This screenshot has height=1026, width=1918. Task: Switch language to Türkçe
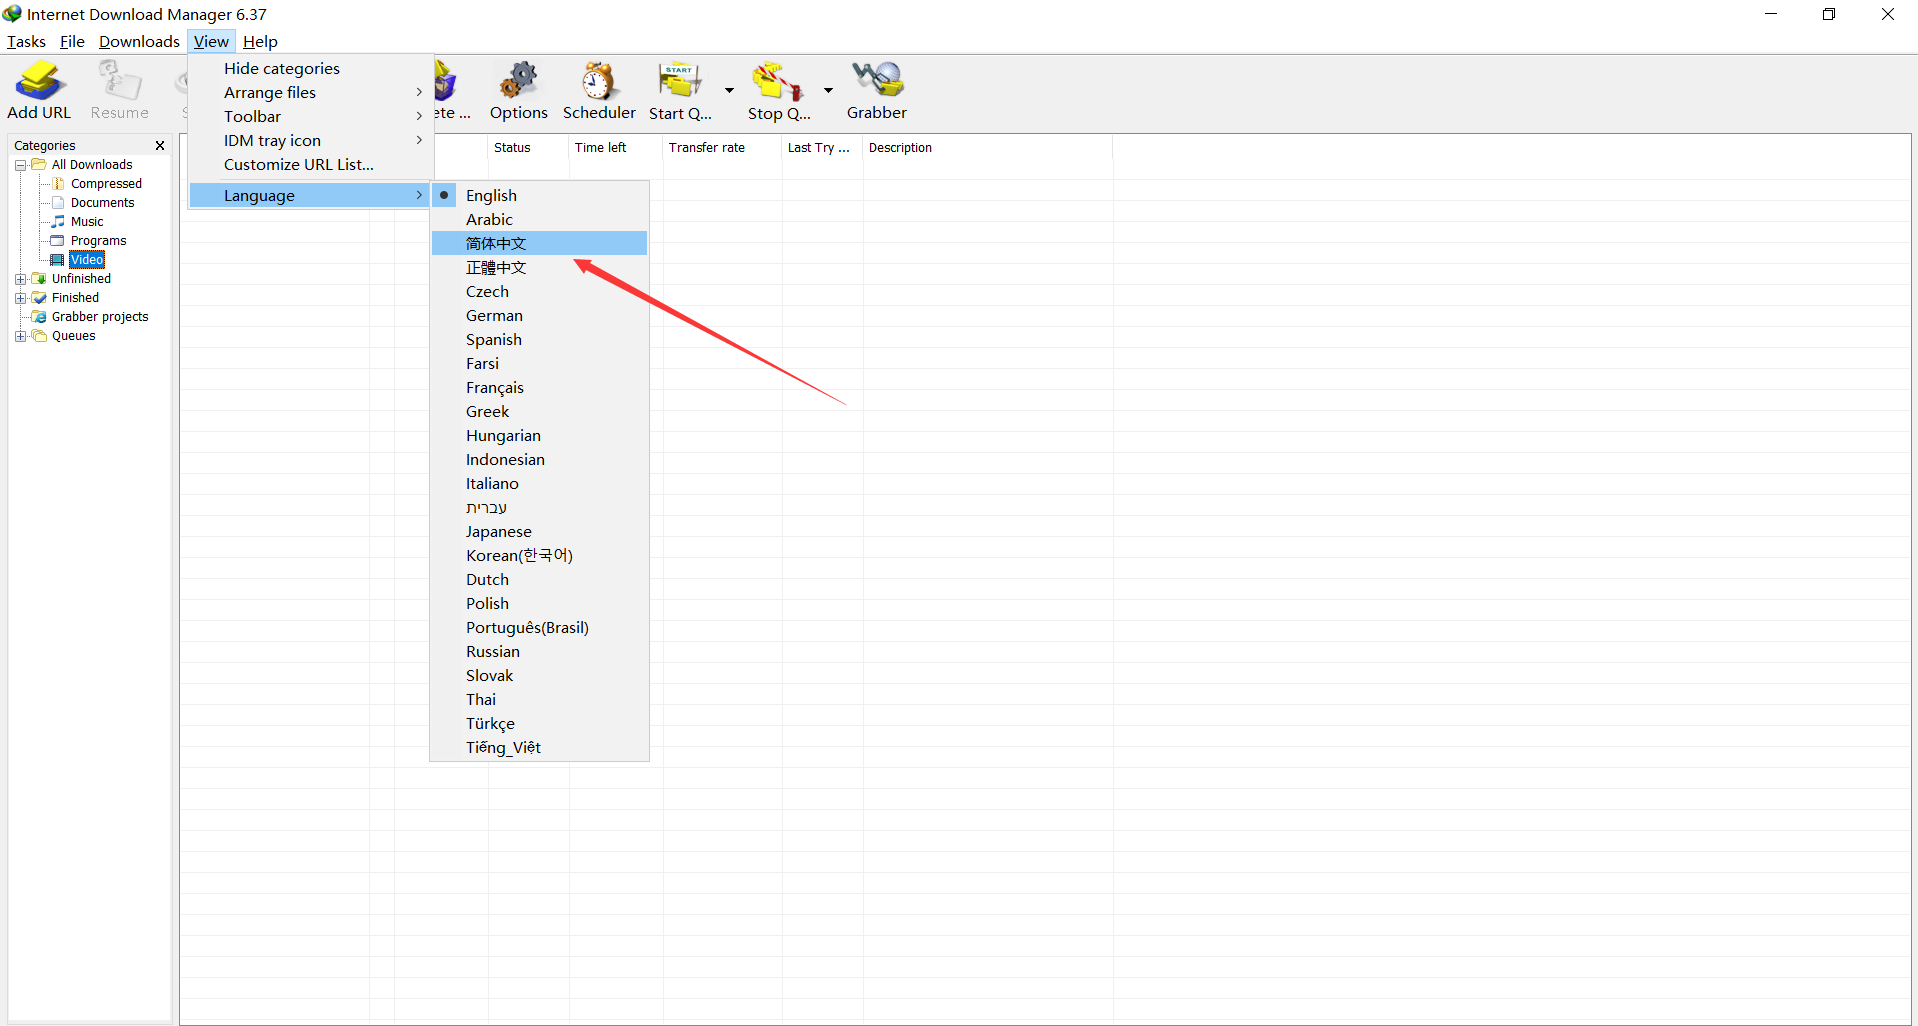[540, 724]
